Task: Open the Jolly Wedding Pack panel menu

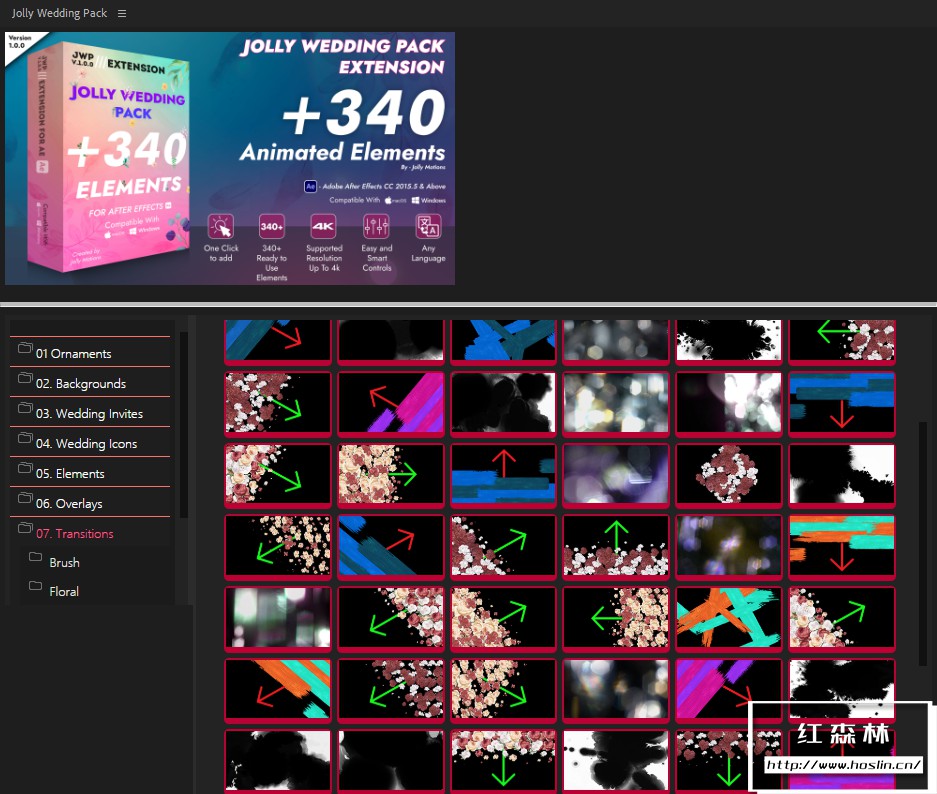Action: [x=122, y=13]
